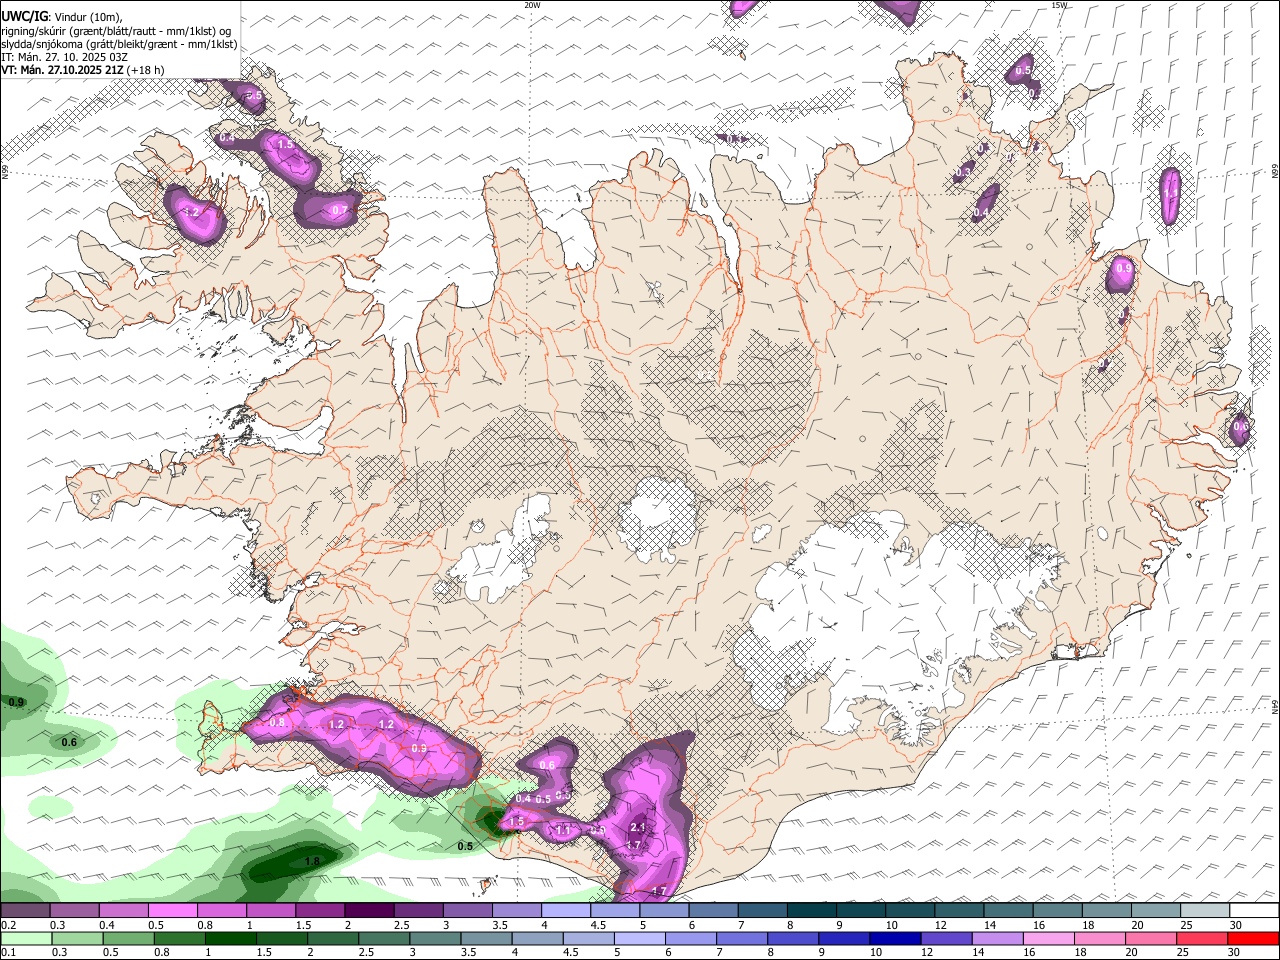Click the '2.1' snowfall value on the south coast
1280x960 pixels.
click(x=638, y=827)
